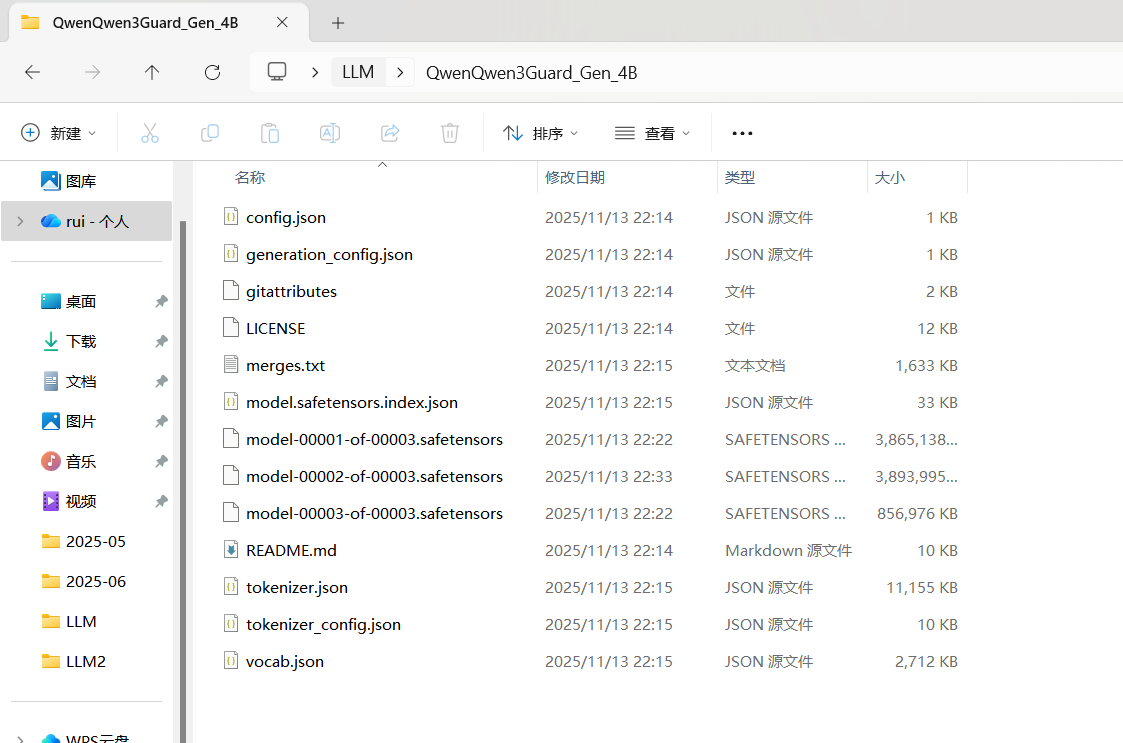The width and height of the screenshot is (1123, 743).
Task: Unpin 音乐 using its pin icon
Action: point(161,461)
